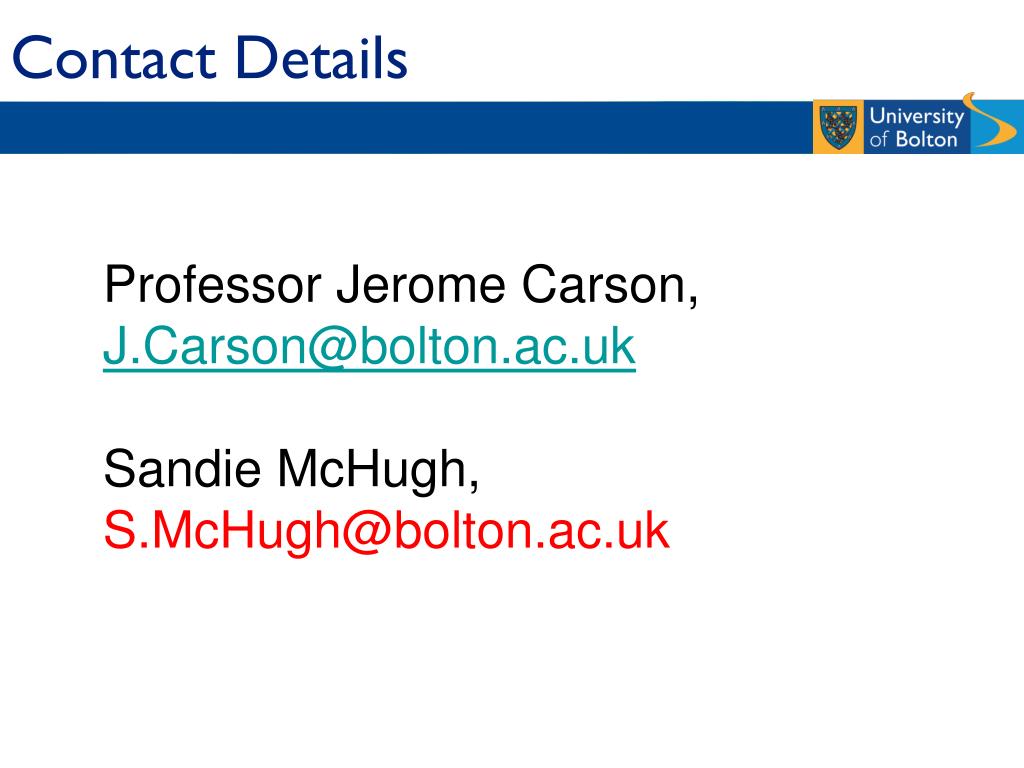This screenshot has width=1024, height=768.
Task: Click the word Sandie in black text
Action: pyautogui.click(x=183, y=469)
